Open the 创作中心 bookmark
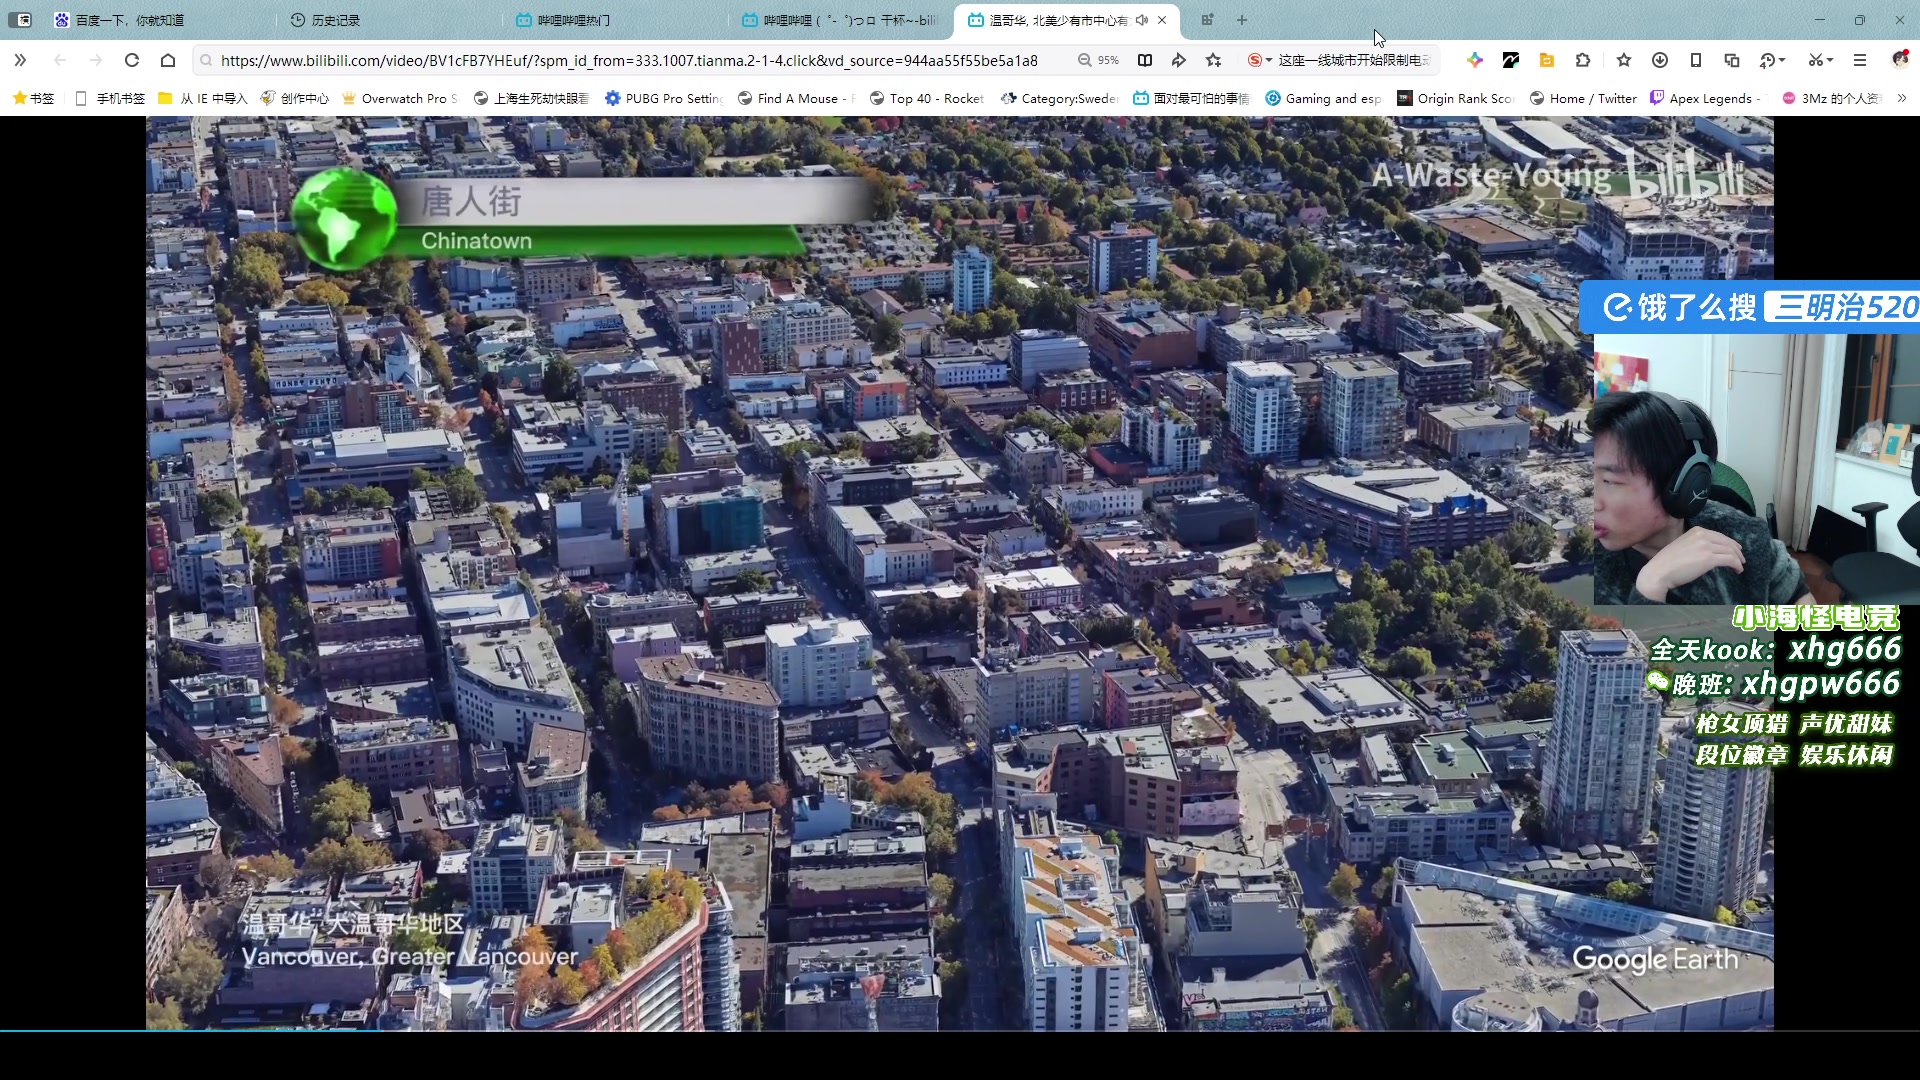This screenshot has width=1920, height=1080. tap(294, 98)
